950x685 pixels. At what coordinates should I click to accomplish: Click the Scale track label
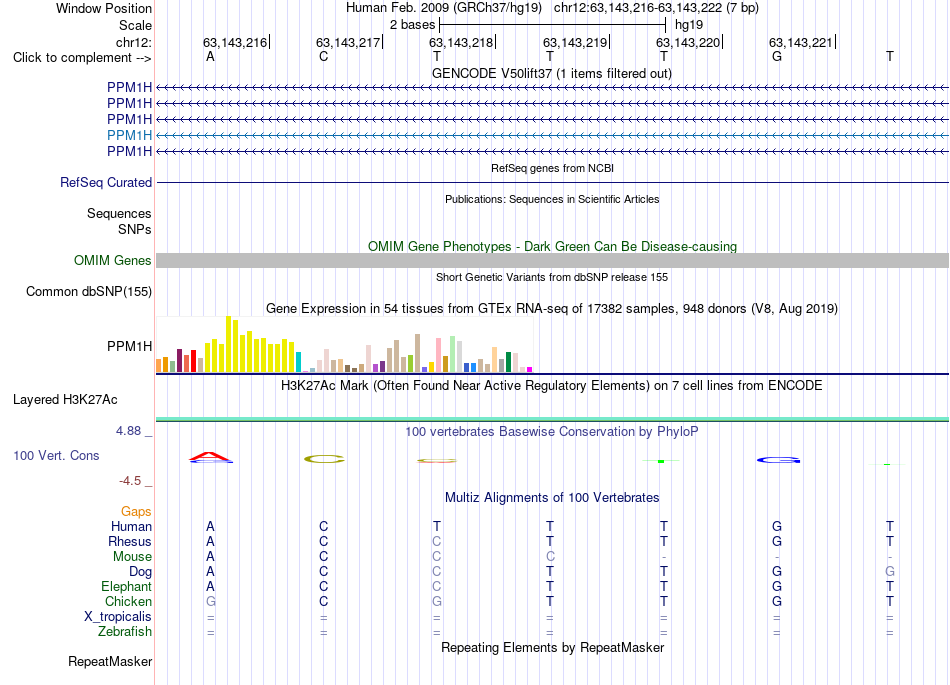coord(135,25)
